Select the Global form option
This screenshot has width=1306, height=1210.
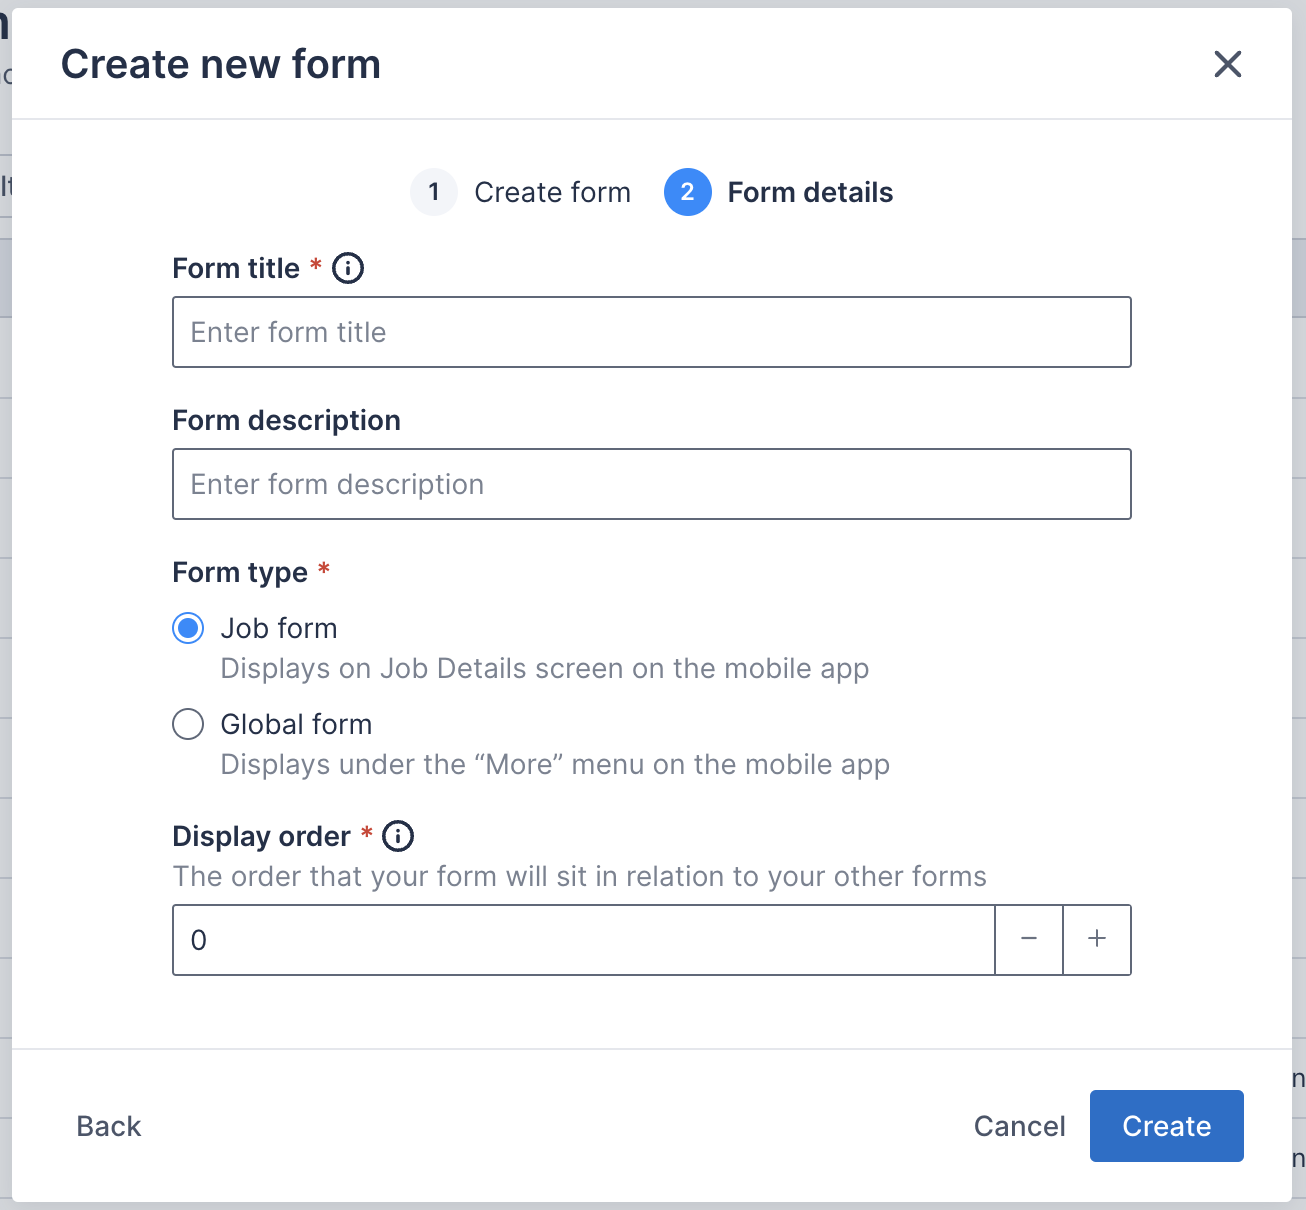coord(296,724)
